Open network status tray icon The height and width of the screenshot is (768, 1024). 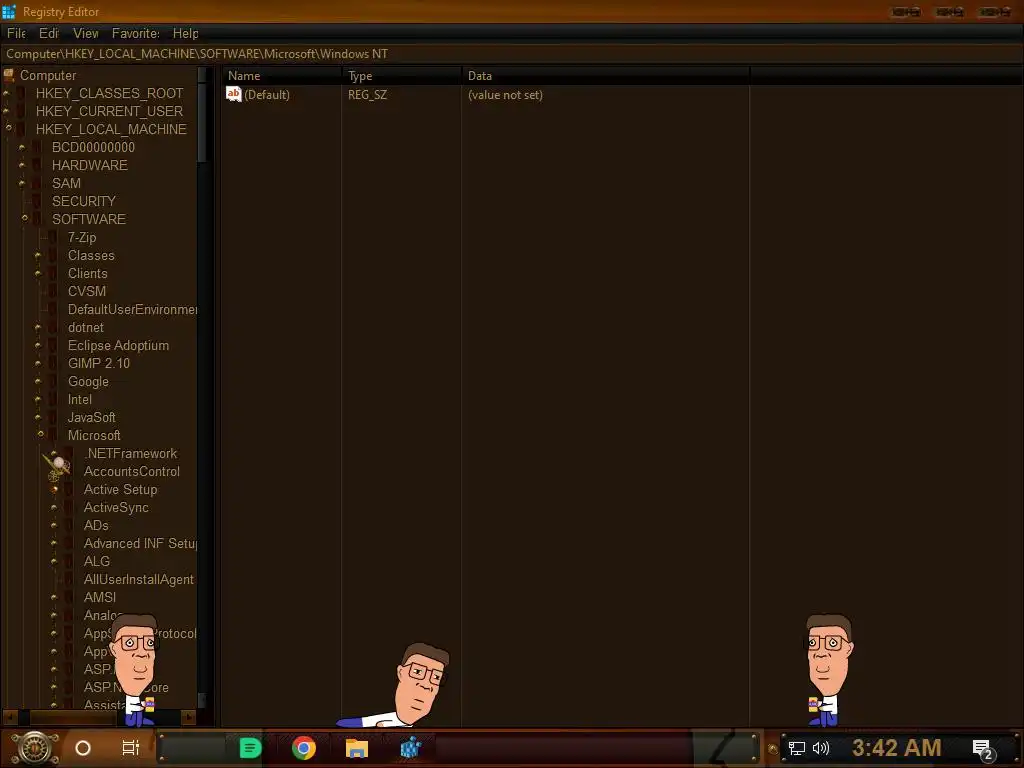click(797, 748)
